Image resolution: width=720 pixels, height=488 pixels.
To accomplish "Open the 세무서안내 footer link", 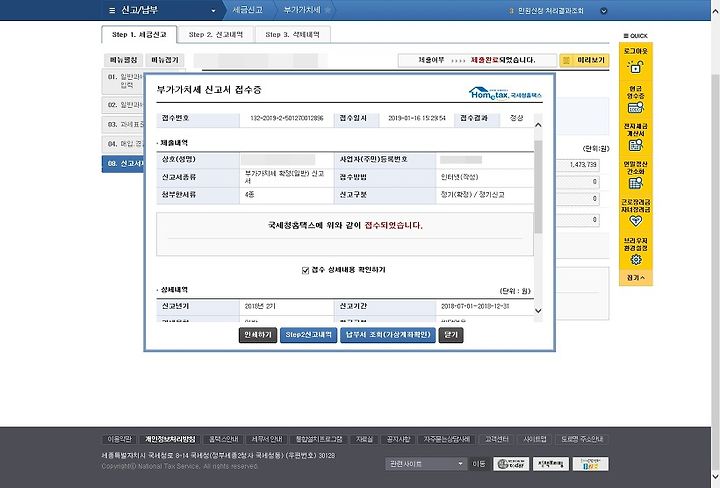I will click(266, 439).
